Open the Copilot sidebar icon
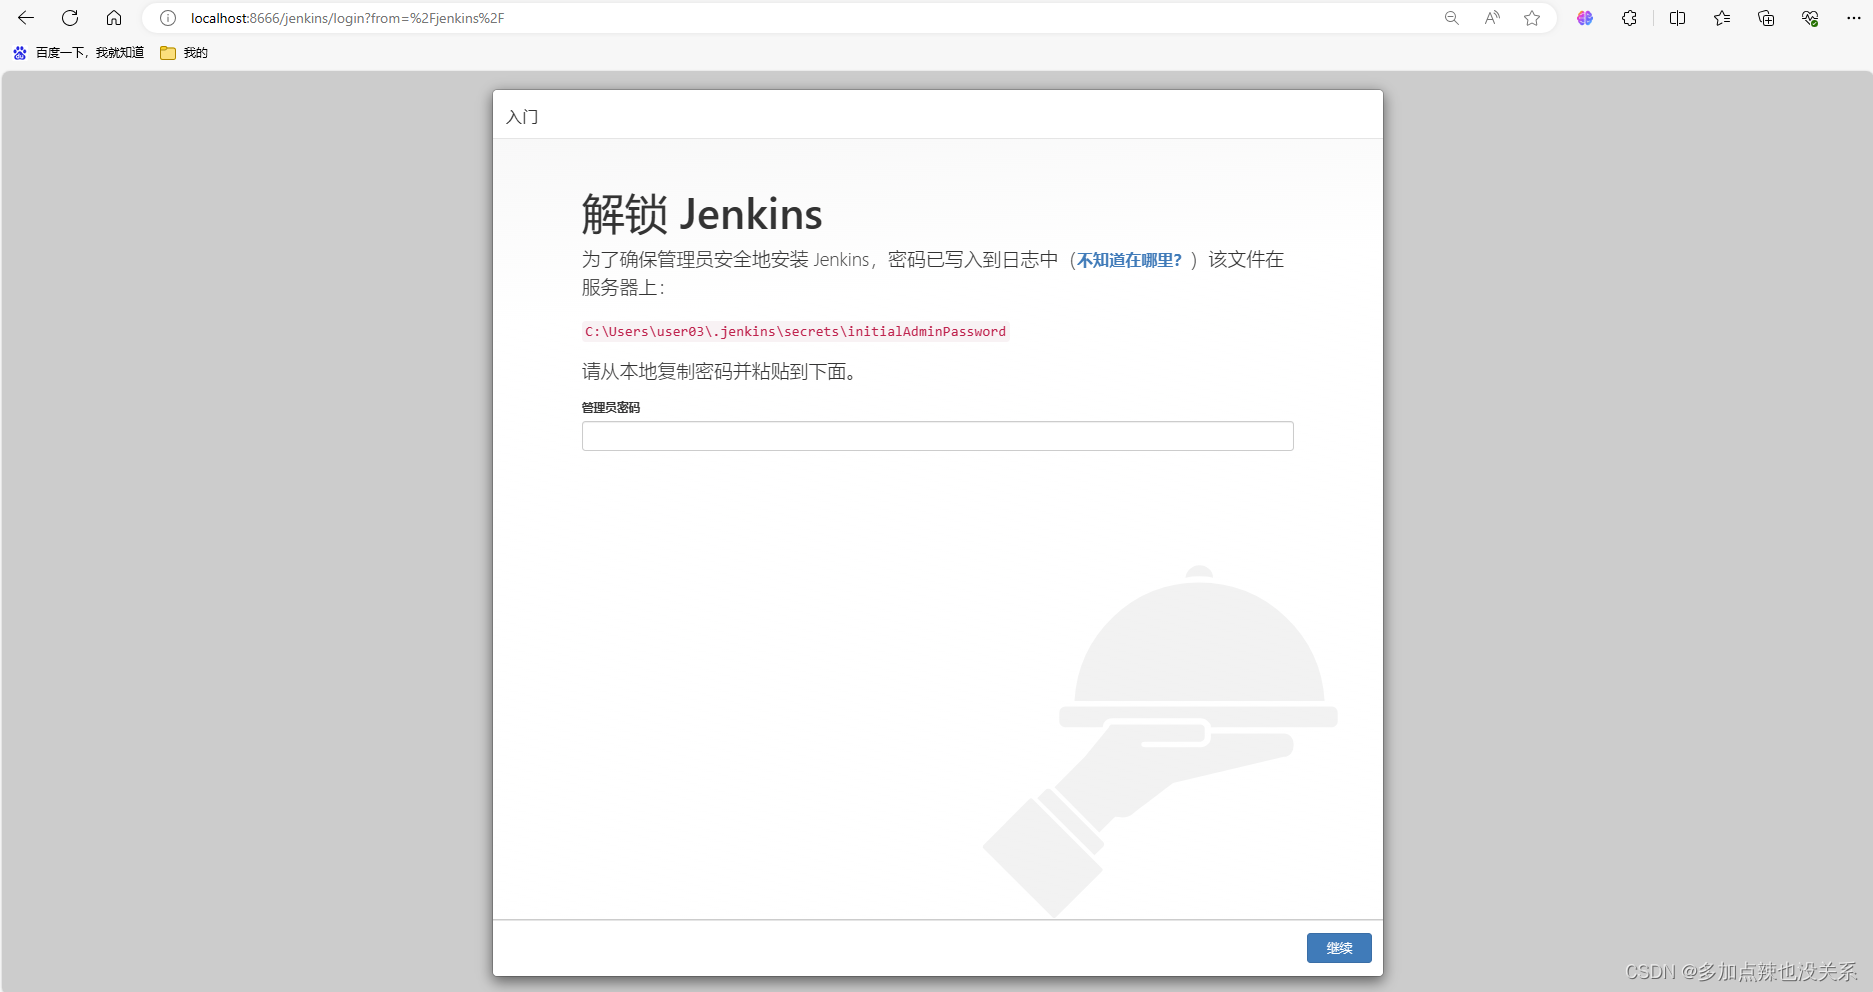 click(1585, 18)
